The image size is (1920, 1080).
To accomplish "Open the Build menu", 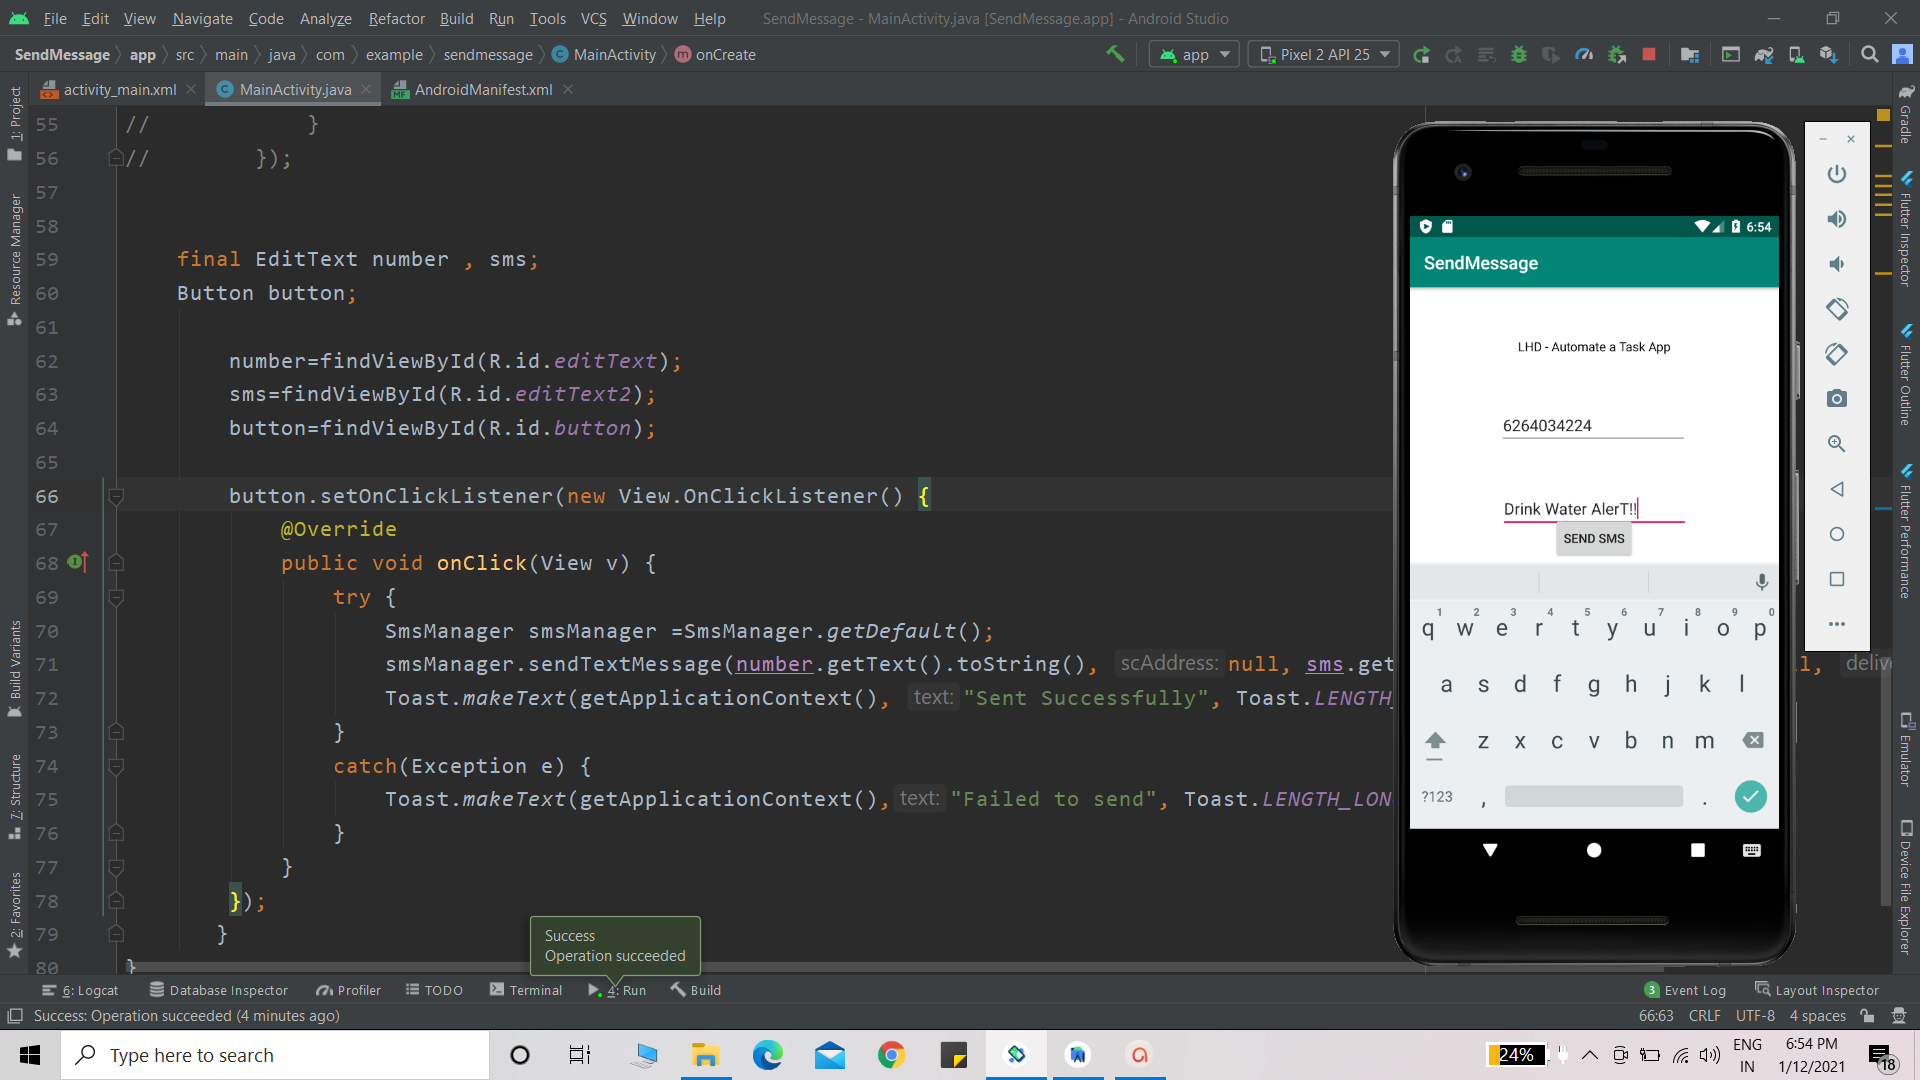I will [x=456, y=18].
